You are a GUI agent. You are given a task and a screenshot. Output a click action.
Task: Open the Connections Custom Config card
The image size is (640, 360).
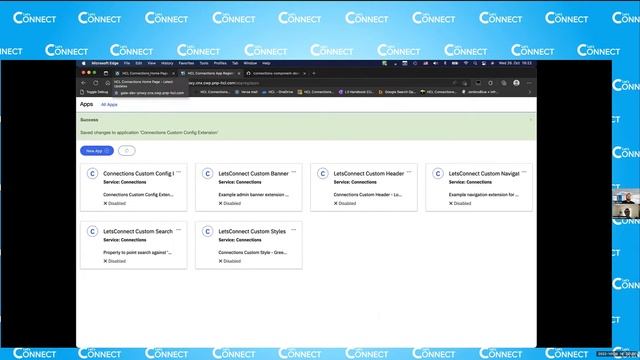pyautogui.click(x=134, y=187)
